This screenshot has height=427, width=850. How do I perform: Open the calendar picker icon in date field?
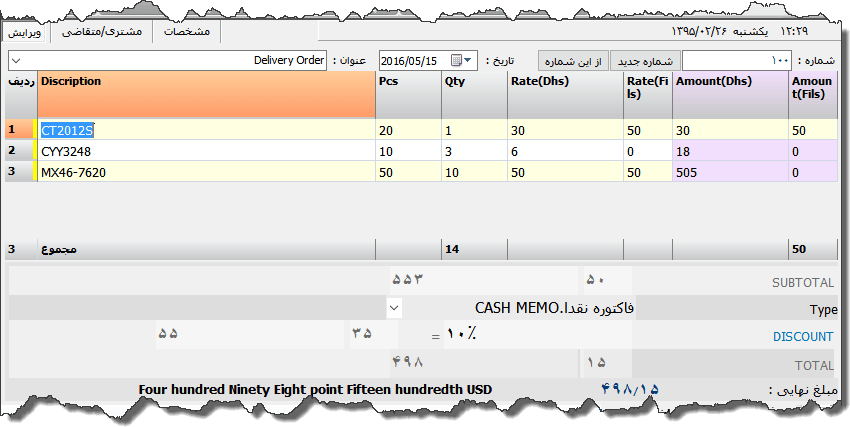point(457,60)
